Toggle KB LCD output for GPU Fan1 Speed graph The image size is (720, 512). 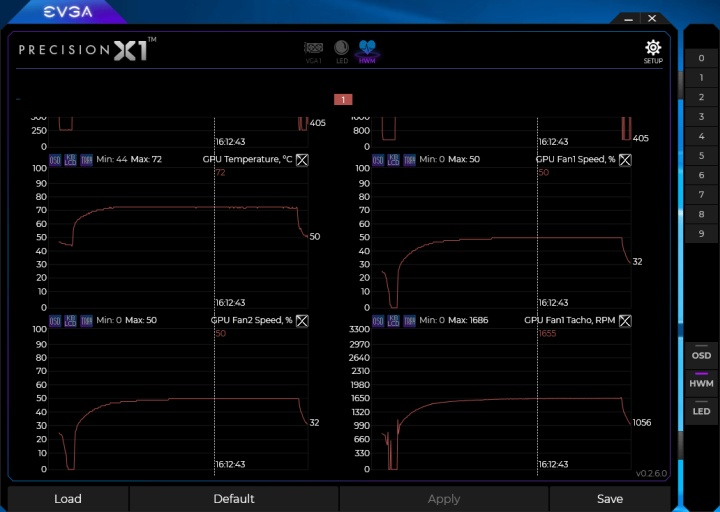[x=394, y=160]
